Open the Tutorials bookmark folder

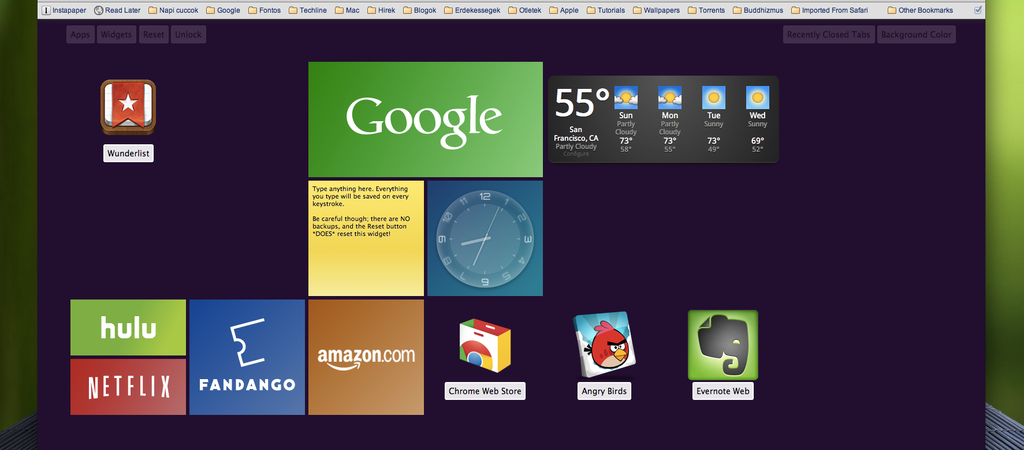click(606, 10)
